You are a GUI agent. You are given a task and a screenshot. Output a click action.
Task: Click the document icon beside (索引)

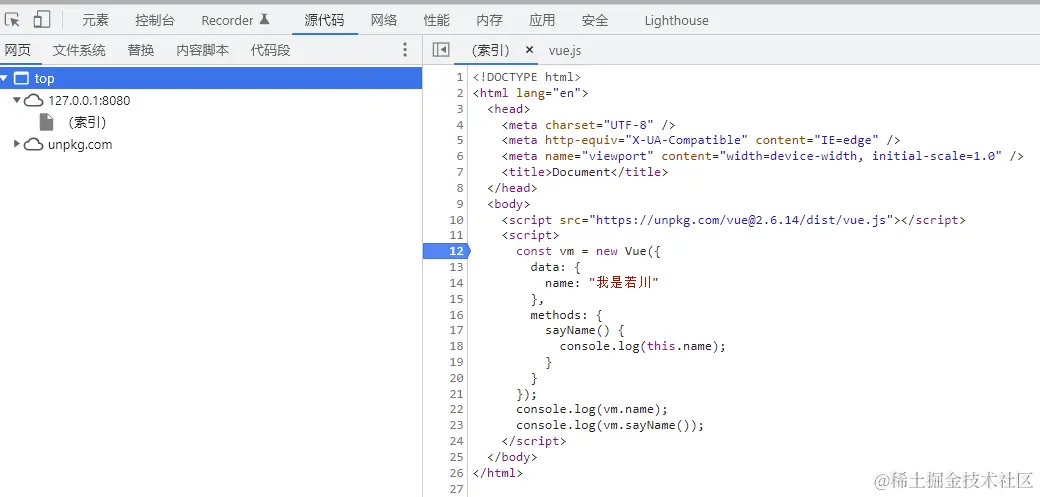[x=46, y=122]
